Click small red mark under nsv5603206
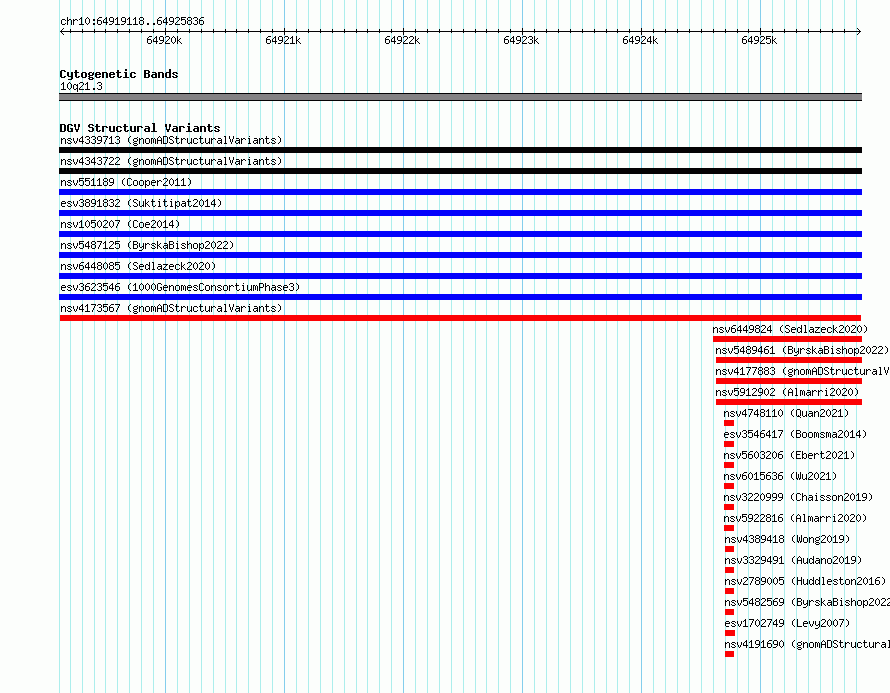This screenshot has width=890, height=693. pyautogui.click(x=729, y=465)
